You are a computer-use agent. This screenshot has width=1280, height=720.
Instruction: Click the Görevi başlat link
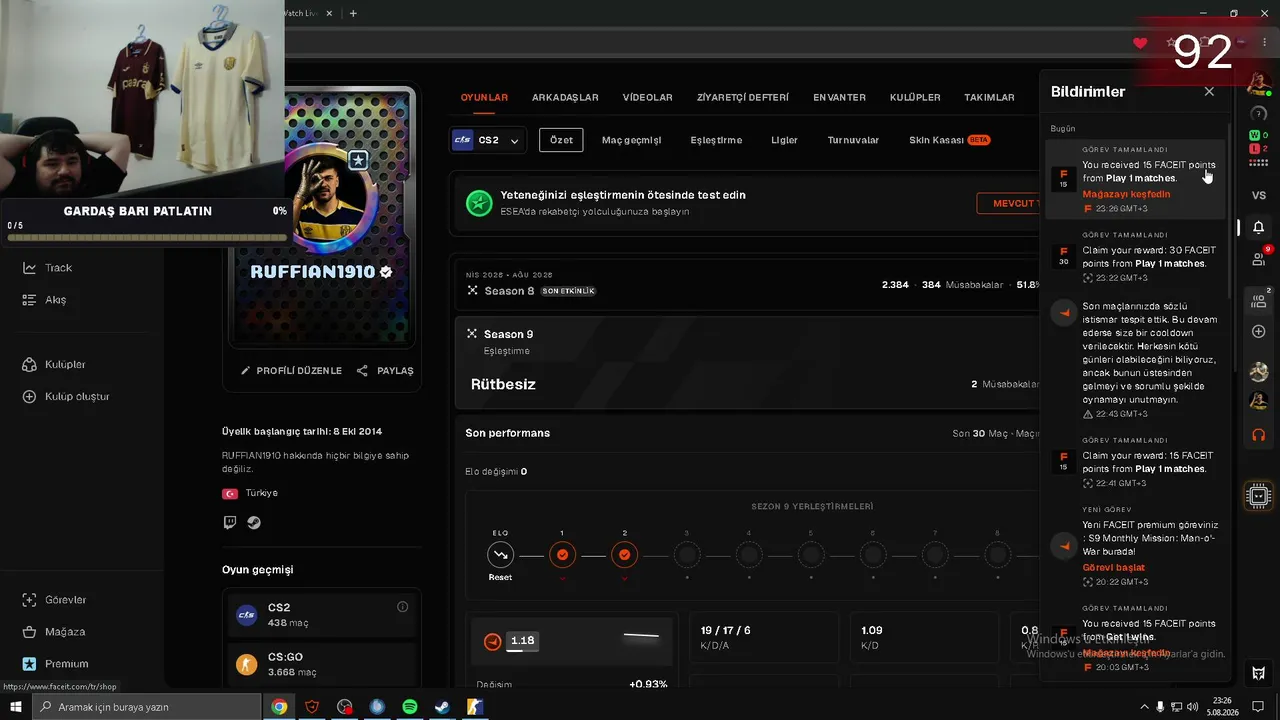1113,567
